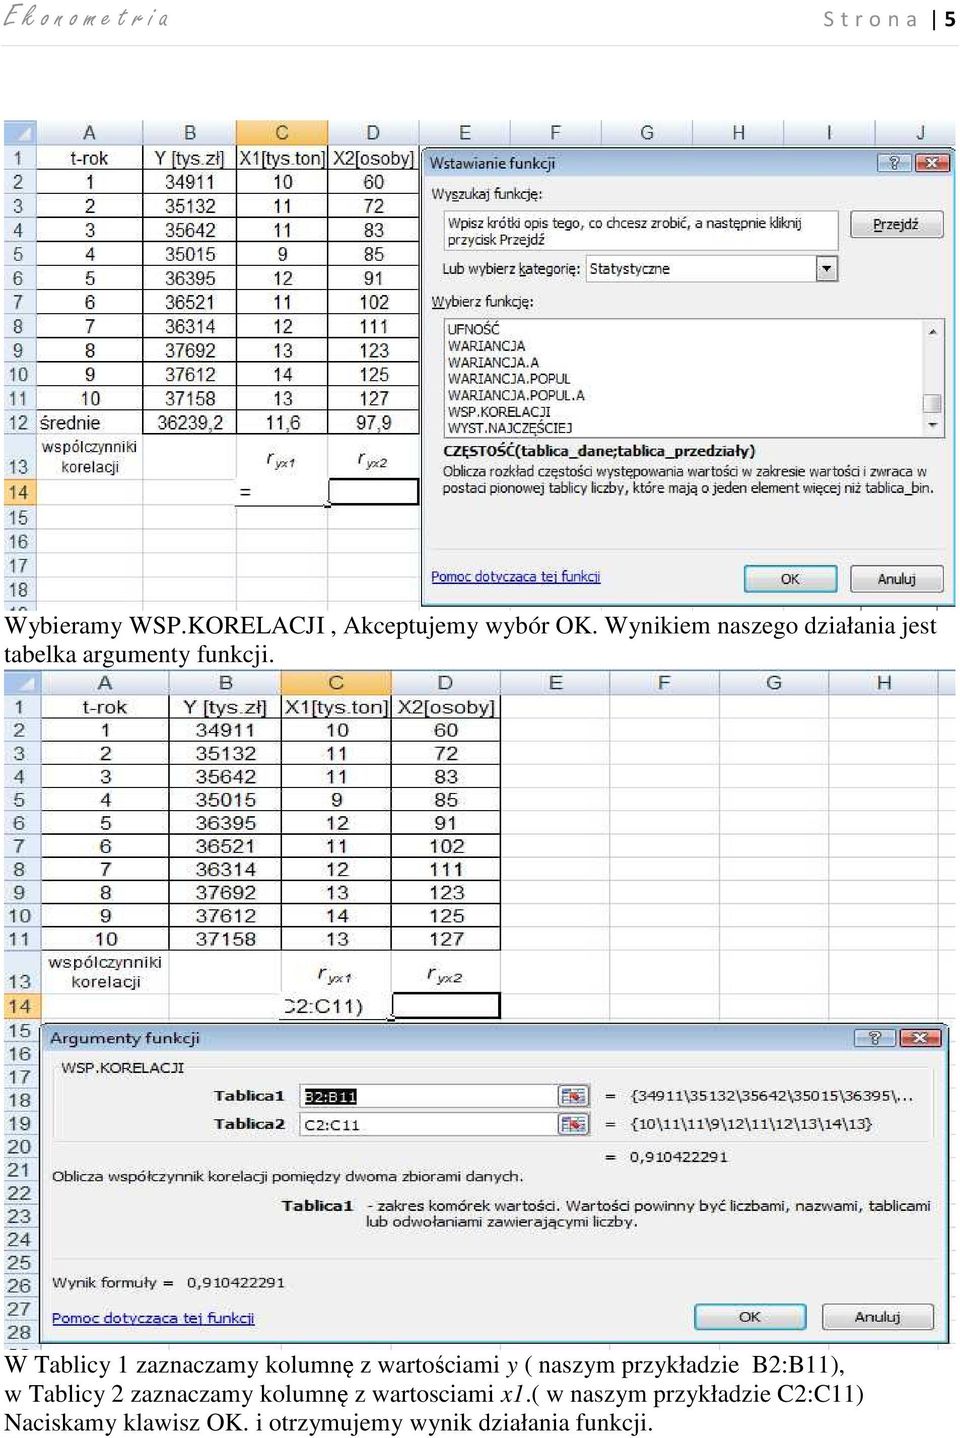This screenshot has height=1438, width=960.
Task: Click the function list scrollbar thumb
Action: [932, 403]
